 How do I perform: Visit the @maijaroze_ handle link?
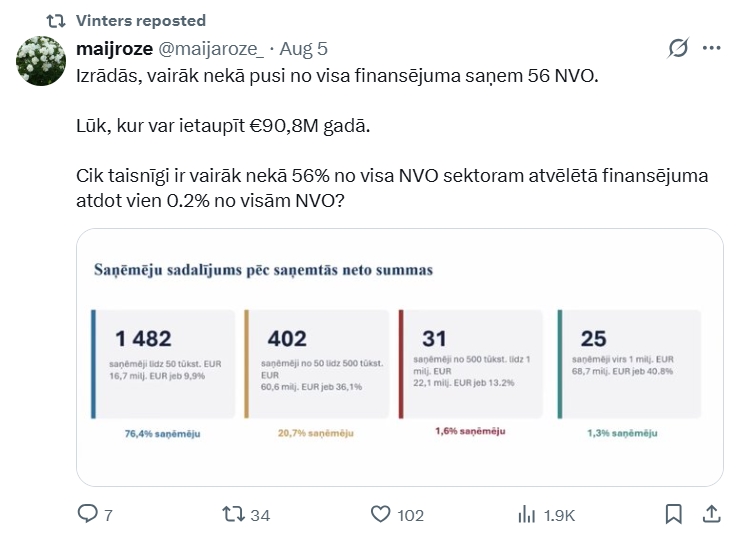[211, 49]
